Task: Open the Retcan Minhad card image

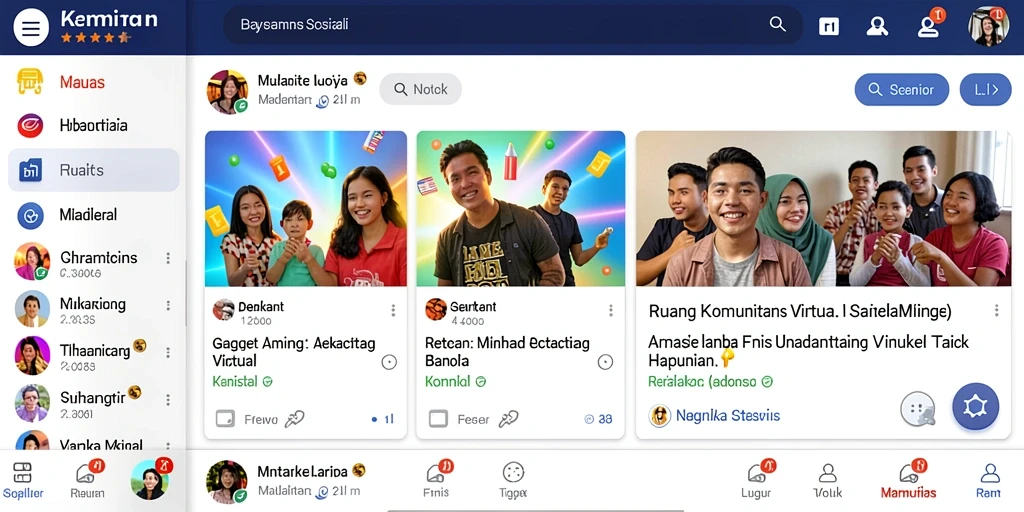Action: (520, 208)
